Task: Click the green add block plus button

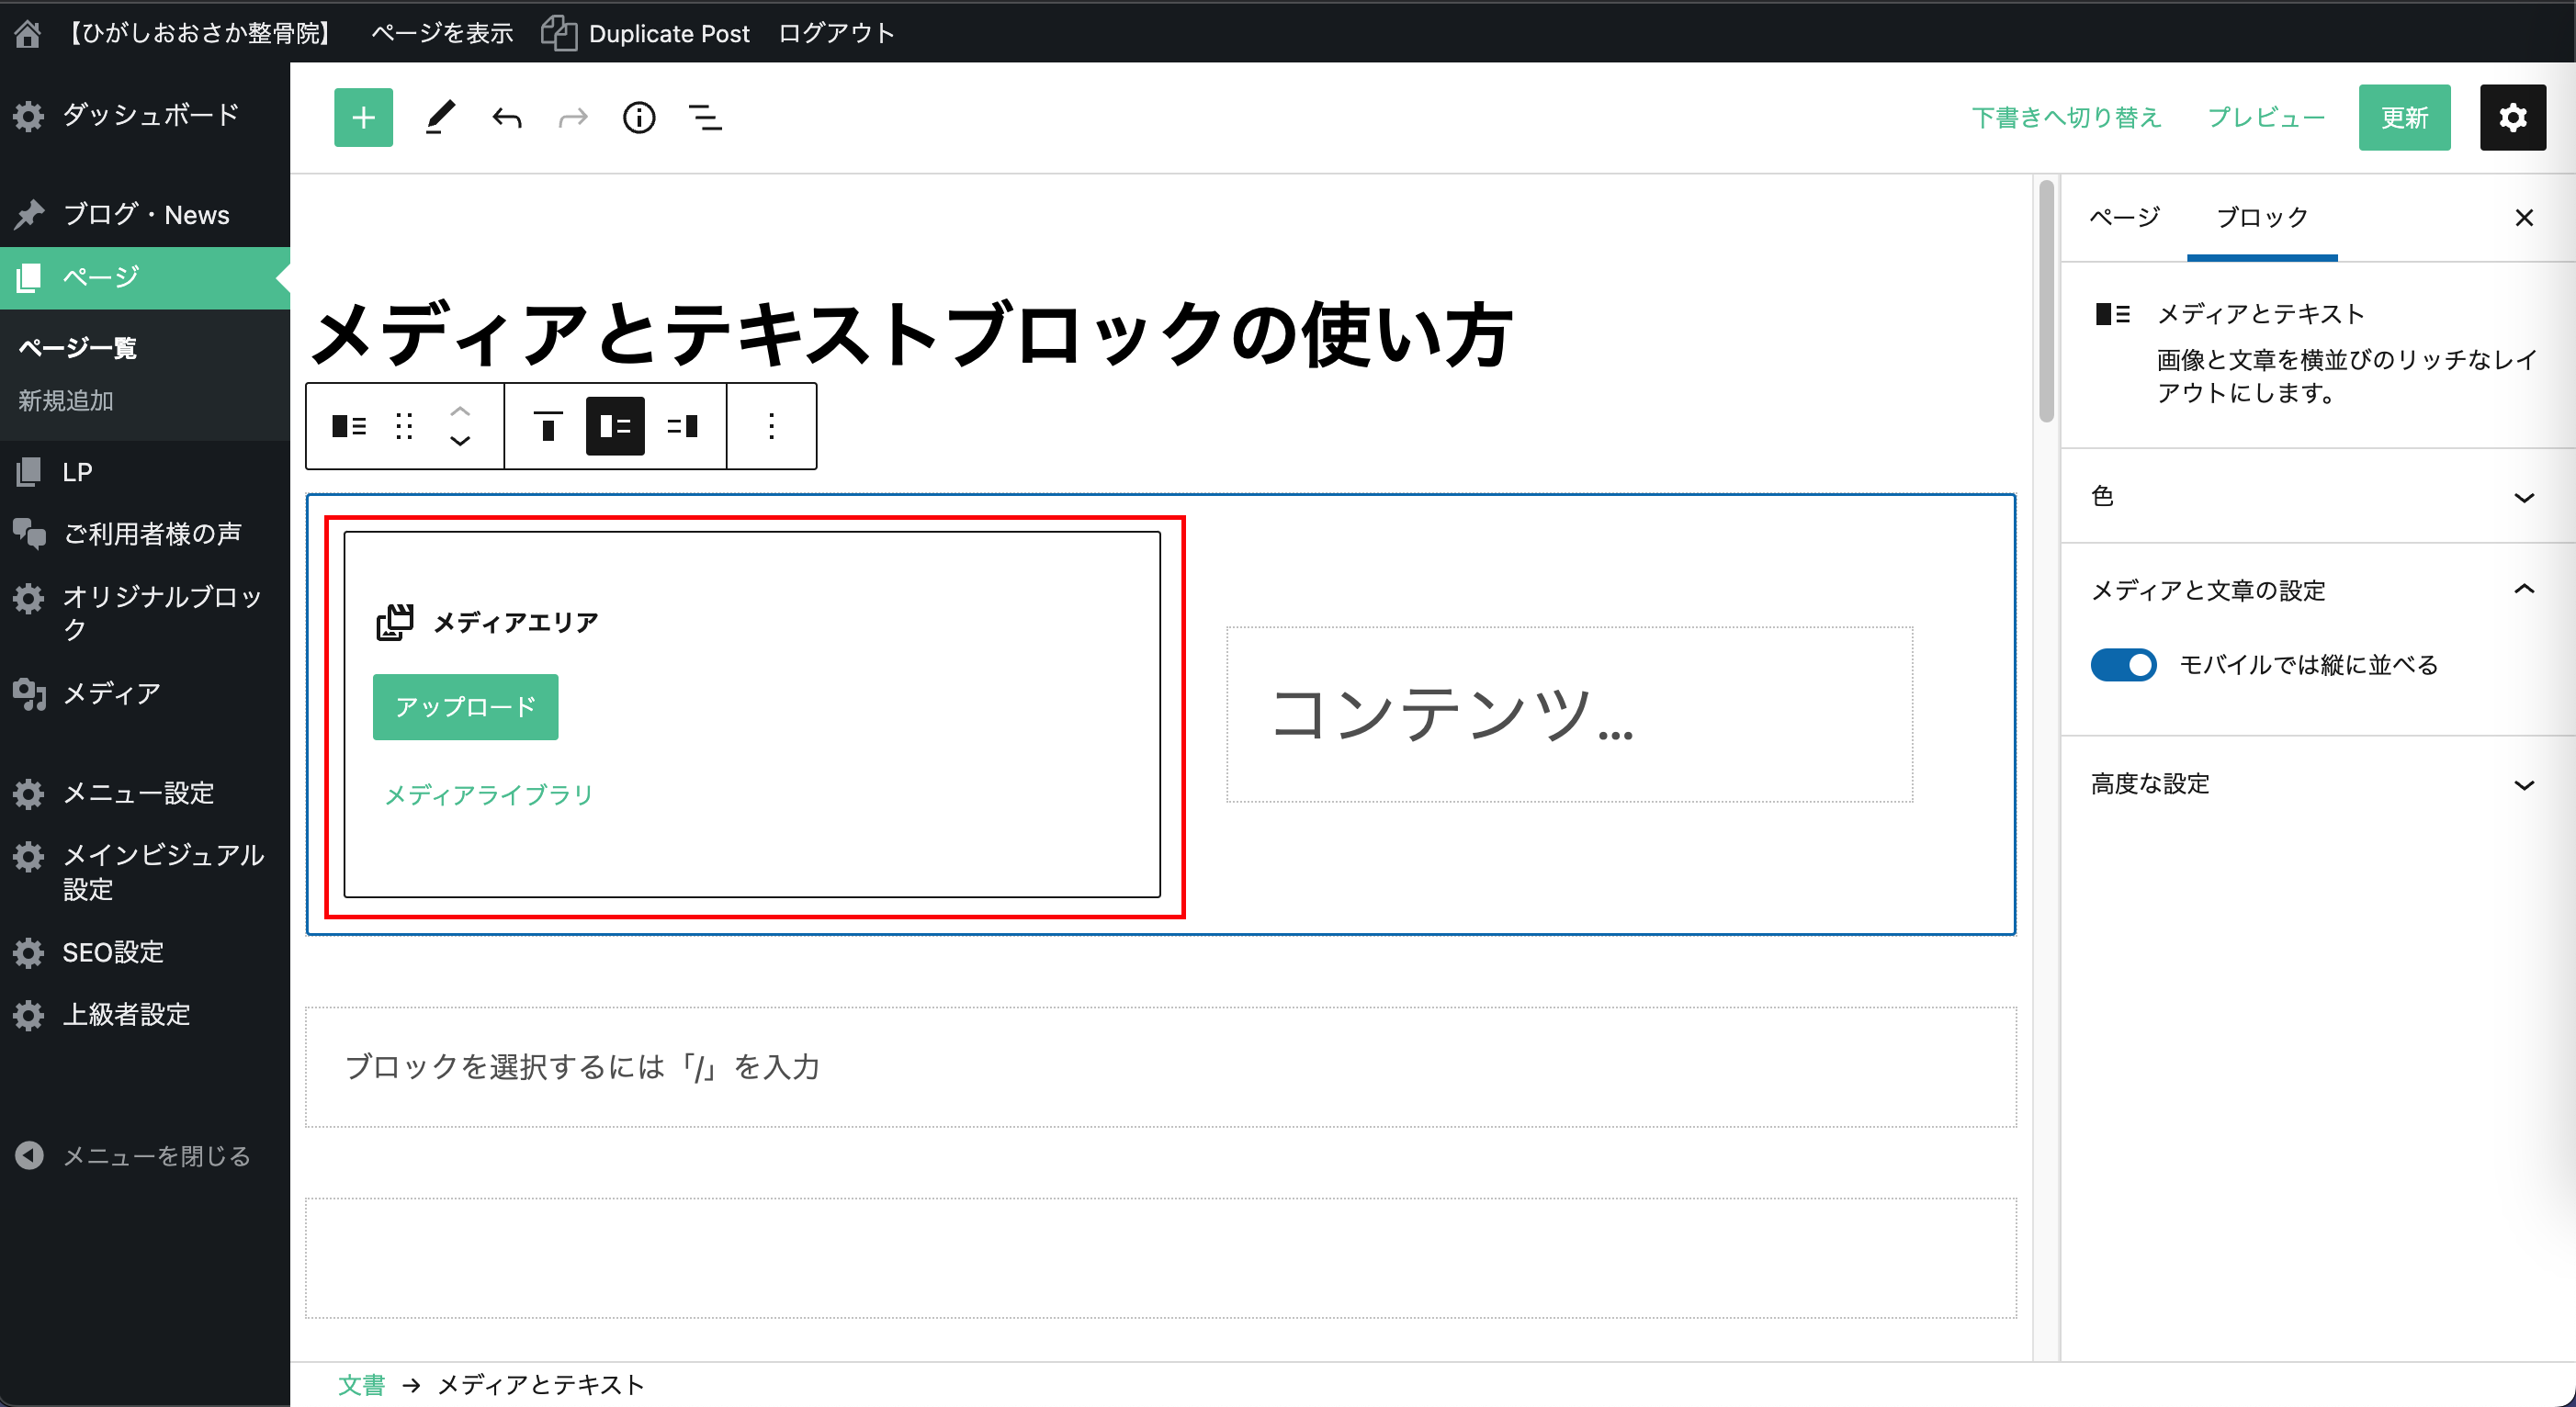Action: pos(363,118)
